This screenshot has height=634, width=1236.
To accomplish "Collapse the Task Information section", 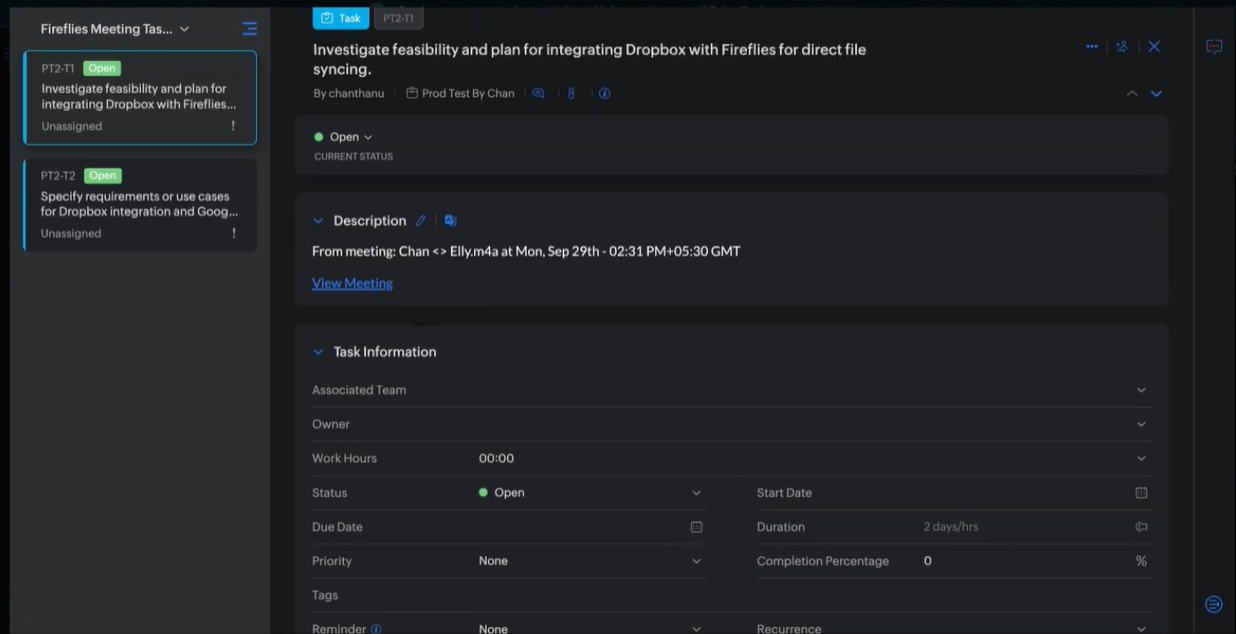I will click(x=318, y=352).
